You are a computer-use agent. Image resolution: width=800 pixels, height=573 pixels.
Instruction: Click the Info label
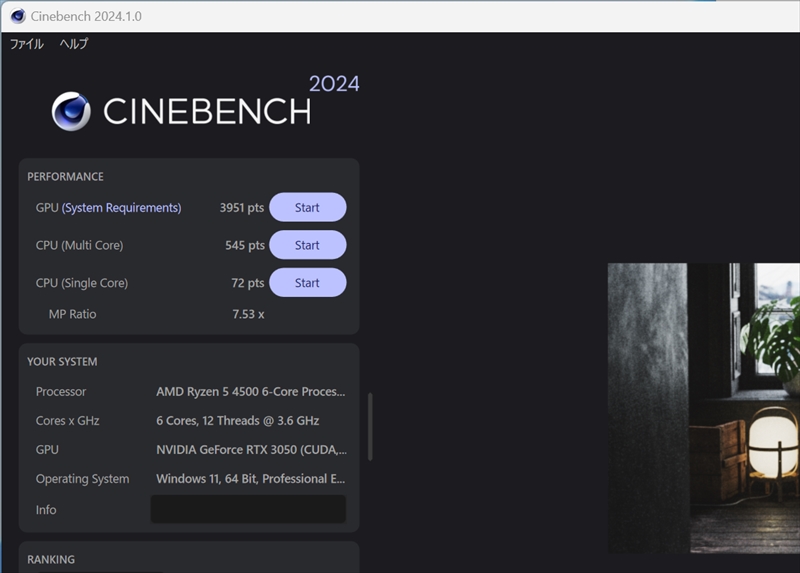coord(46,510)
